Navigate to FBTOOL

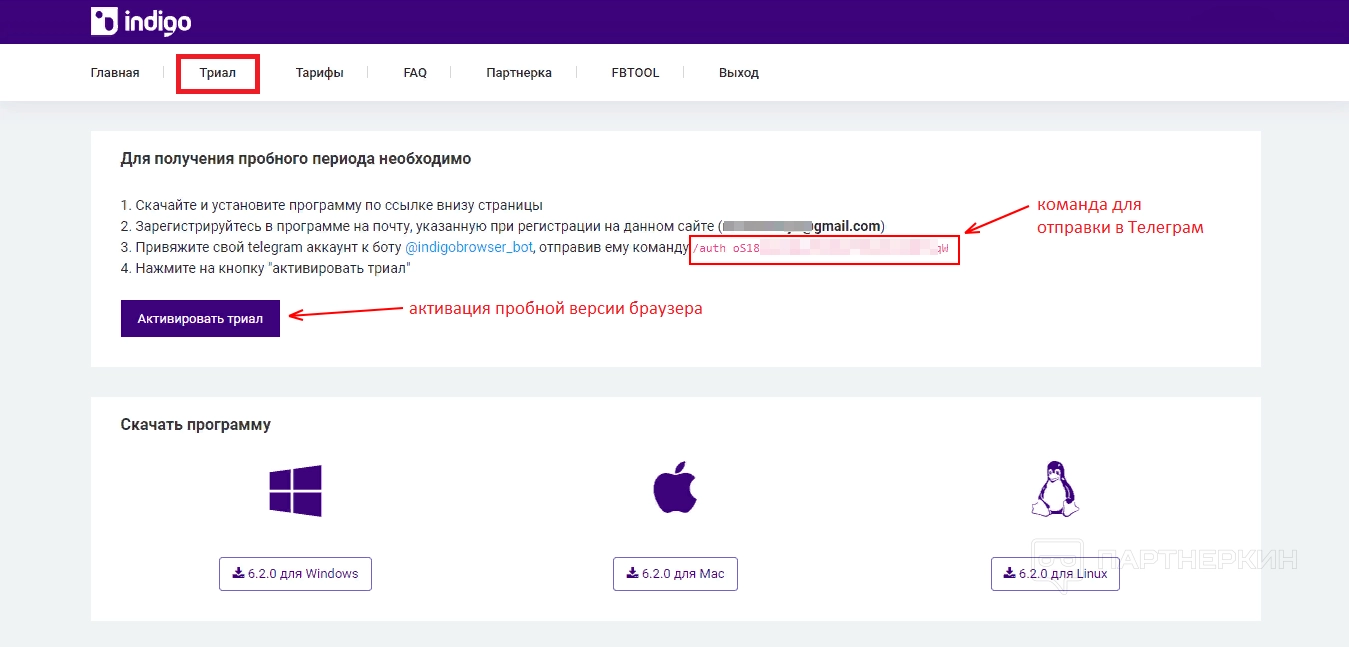point(635,73)
